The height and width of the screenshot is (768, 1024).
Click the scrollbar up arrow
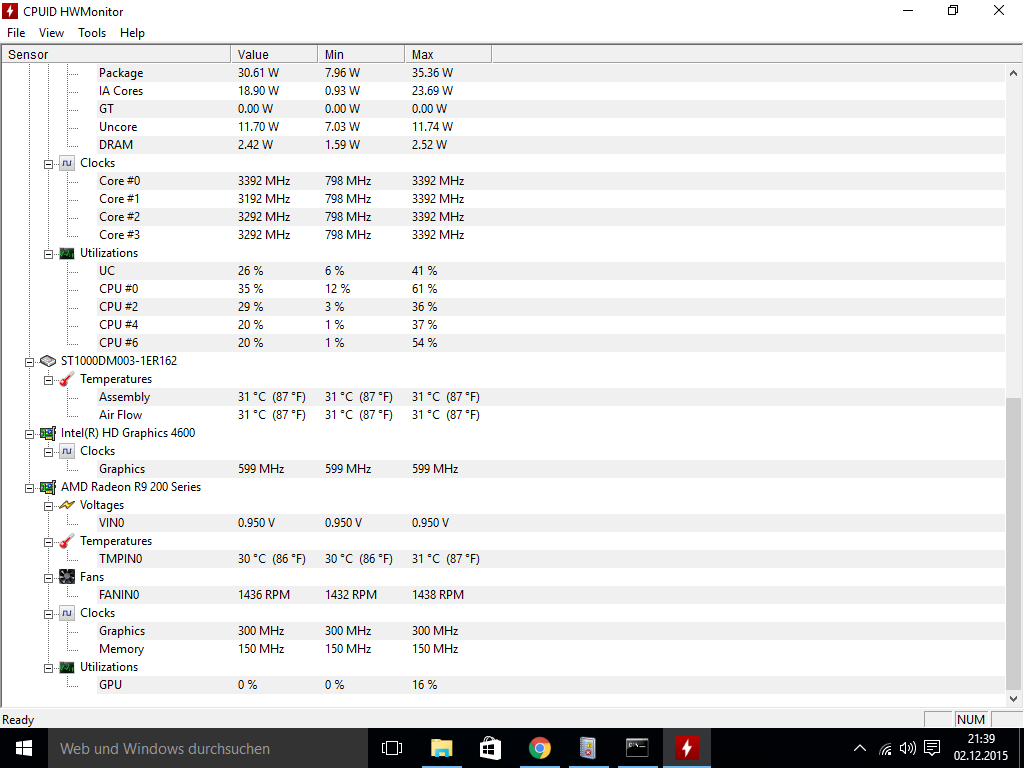(x=1013, y=73)
